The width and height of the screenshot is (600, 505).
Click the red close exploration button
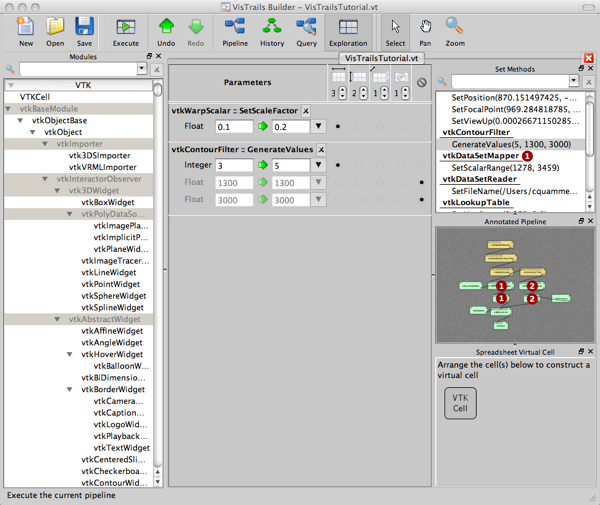[x=589, y=58]
